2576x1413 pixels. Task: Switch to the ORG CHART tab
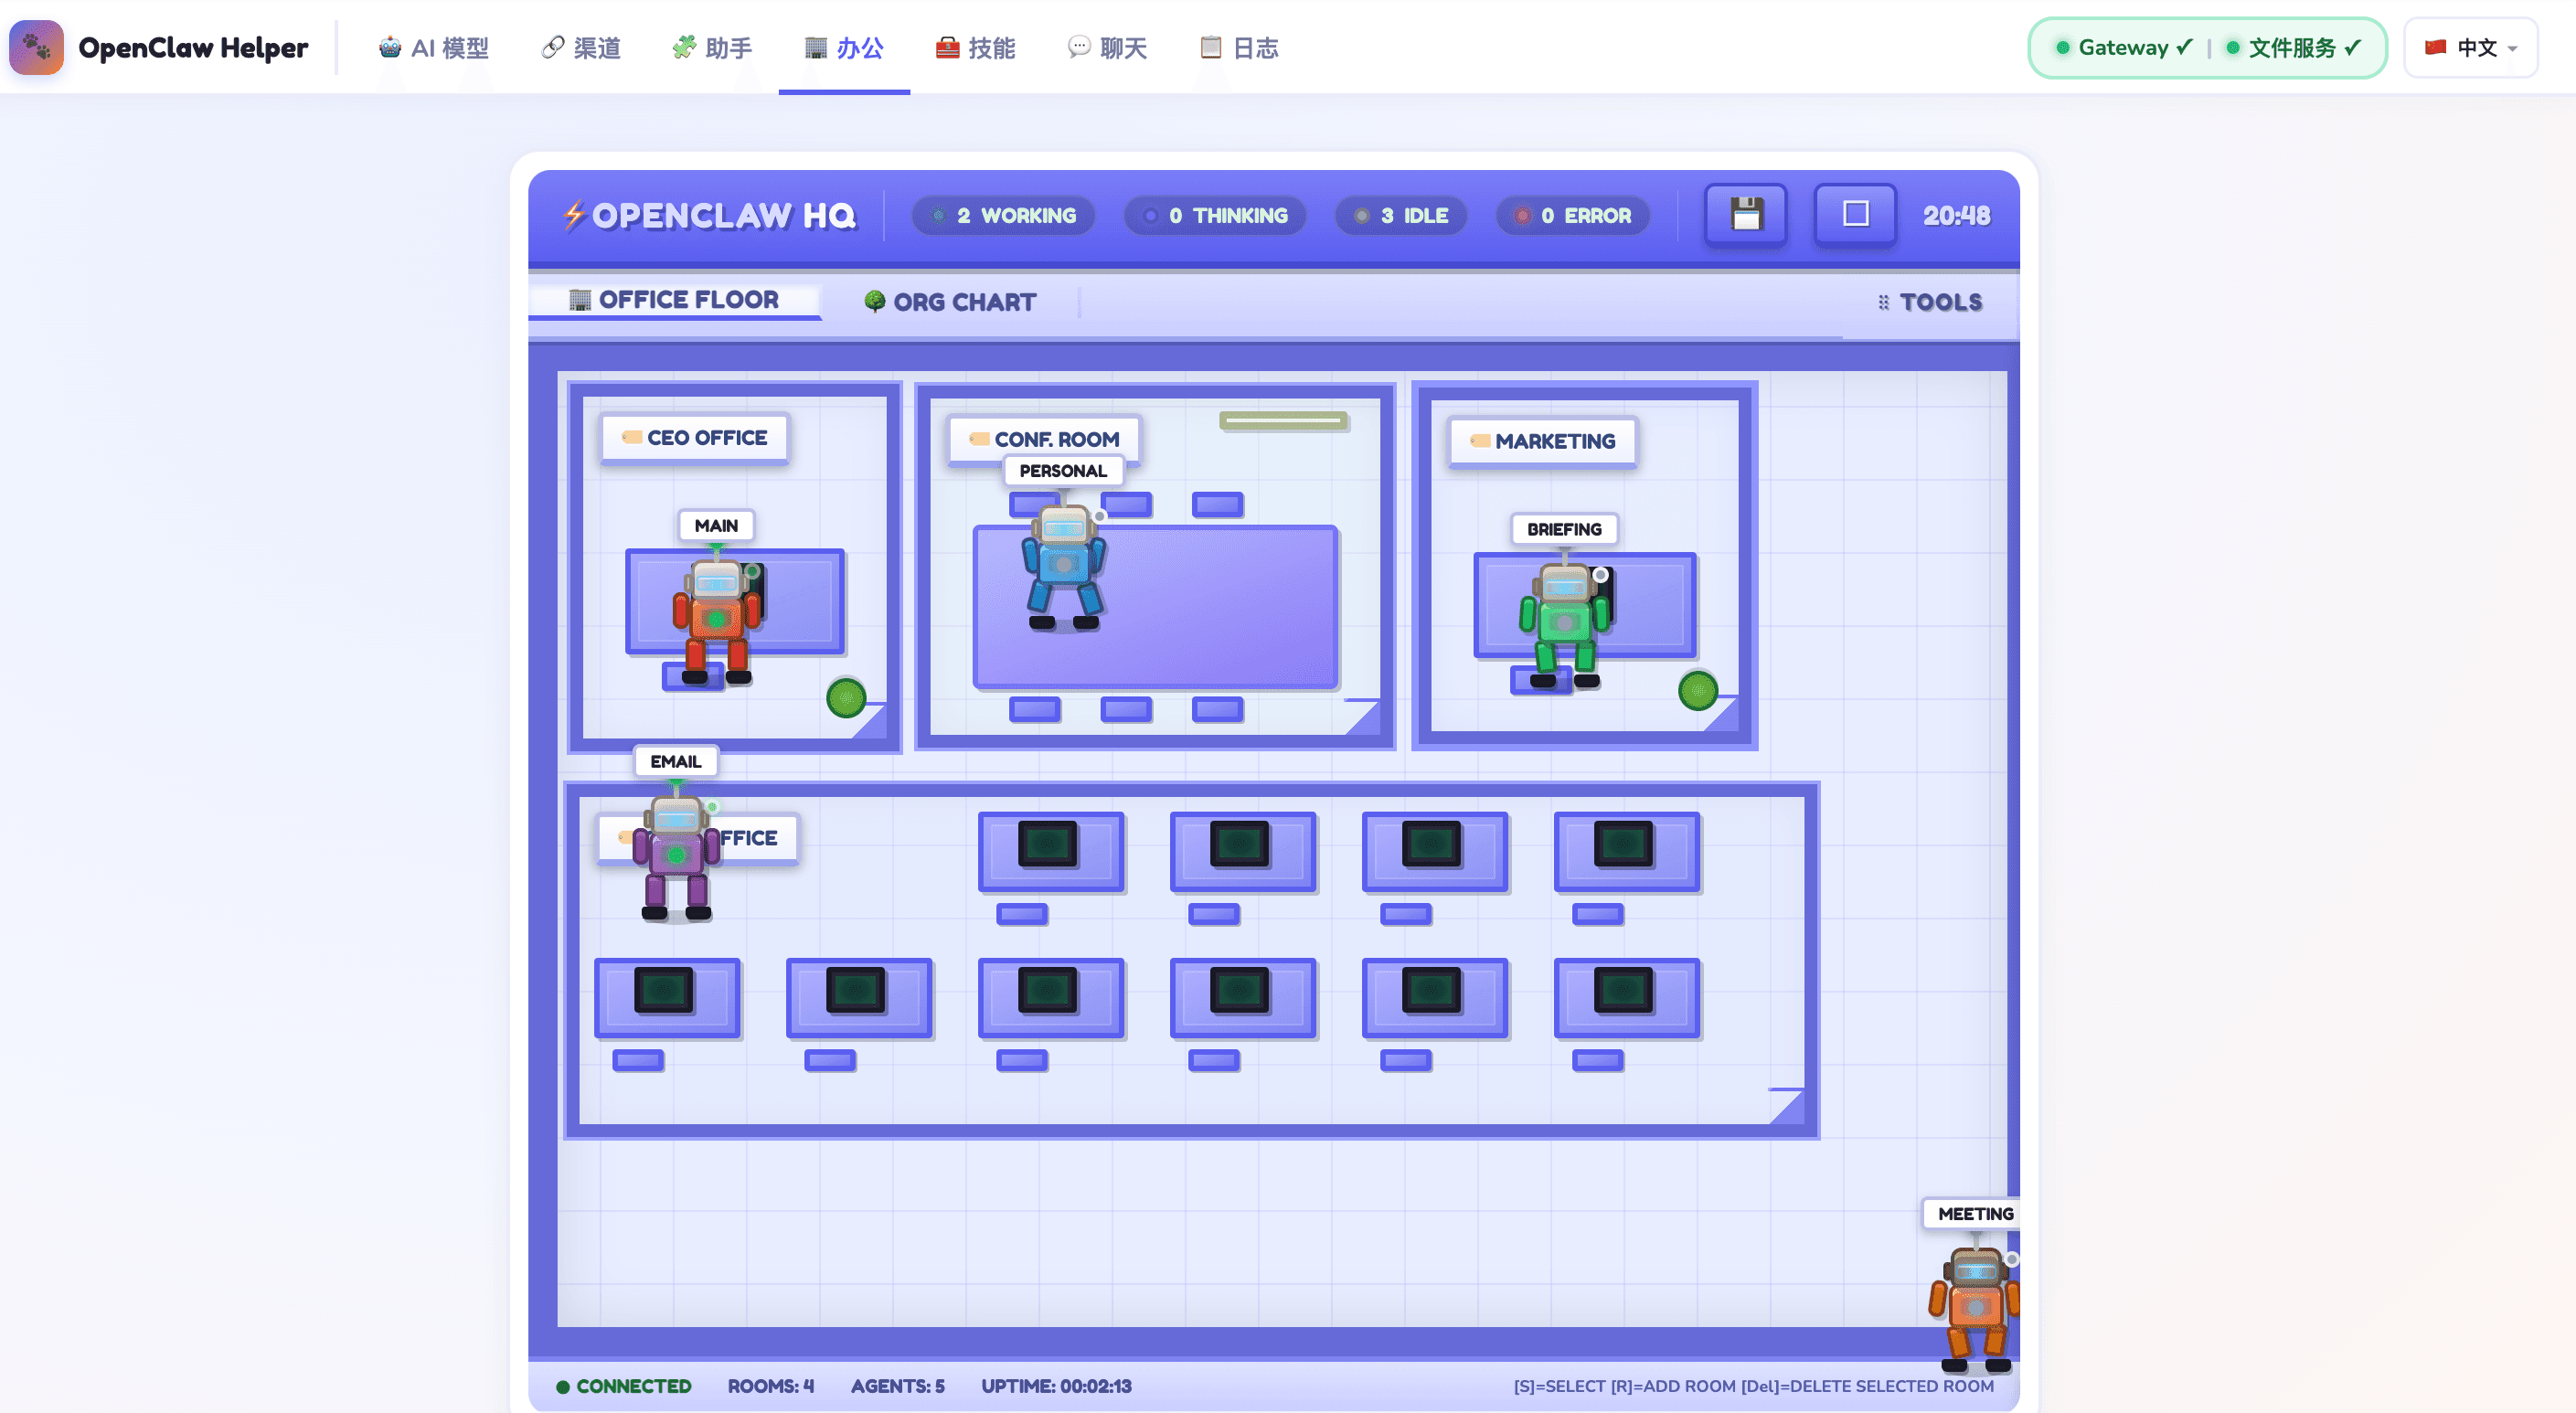pos(950,302)
